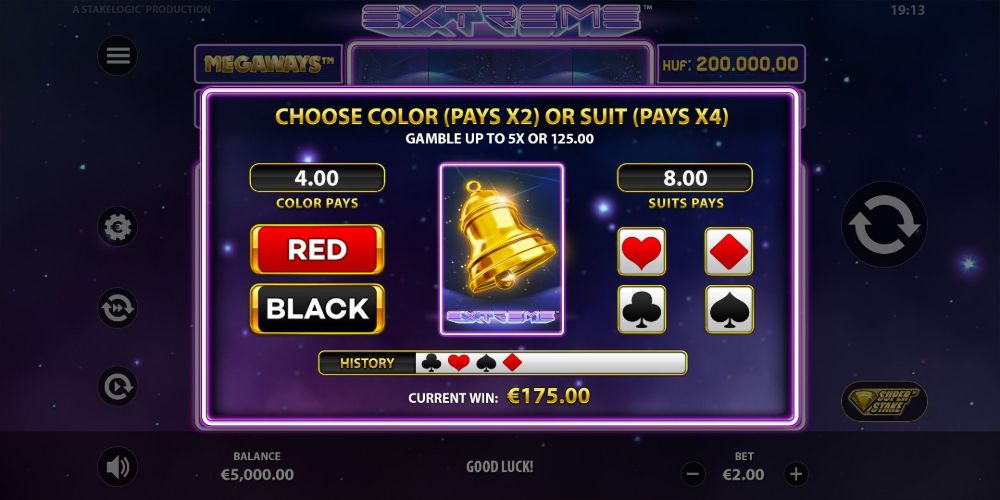Viewport: 1000px width, 500px height.
Task: Increase bet with the plus button
Action: (795, 474)
